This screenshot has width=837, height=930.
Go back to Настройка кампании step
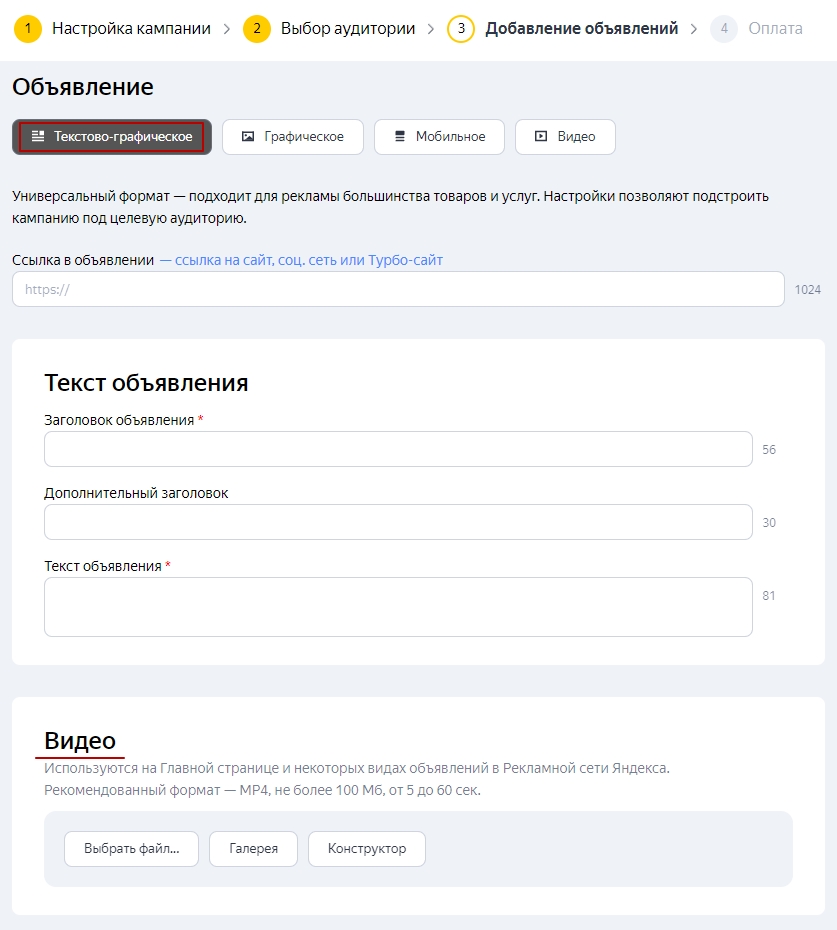(131, 29)
